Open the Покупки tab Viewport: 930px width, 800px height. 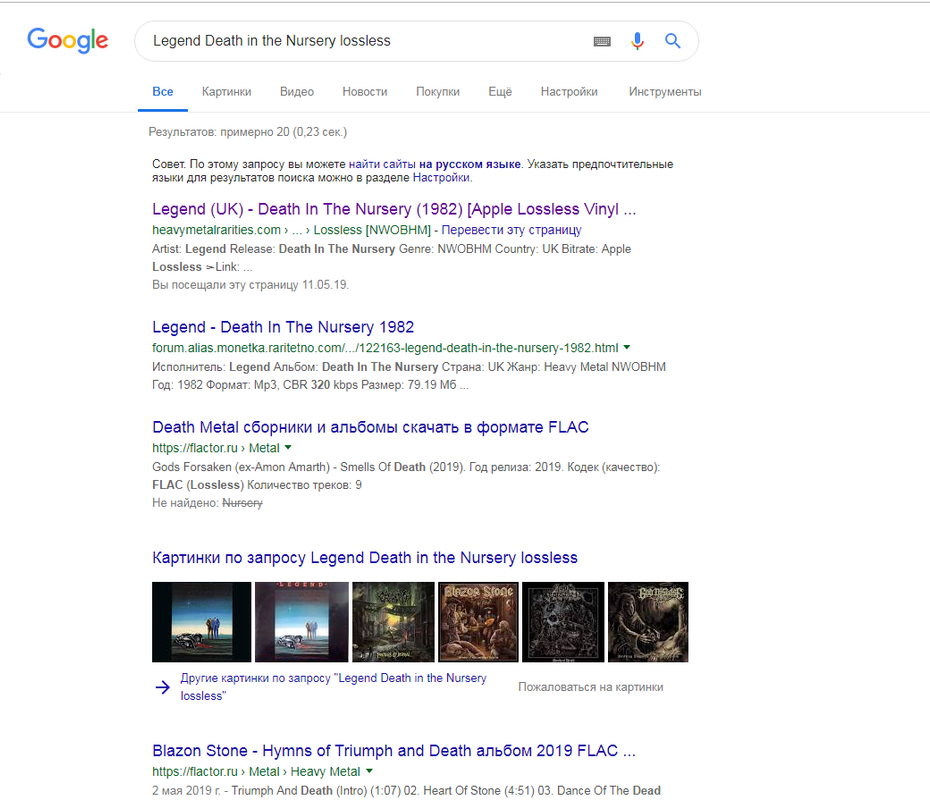pos(438,92)
